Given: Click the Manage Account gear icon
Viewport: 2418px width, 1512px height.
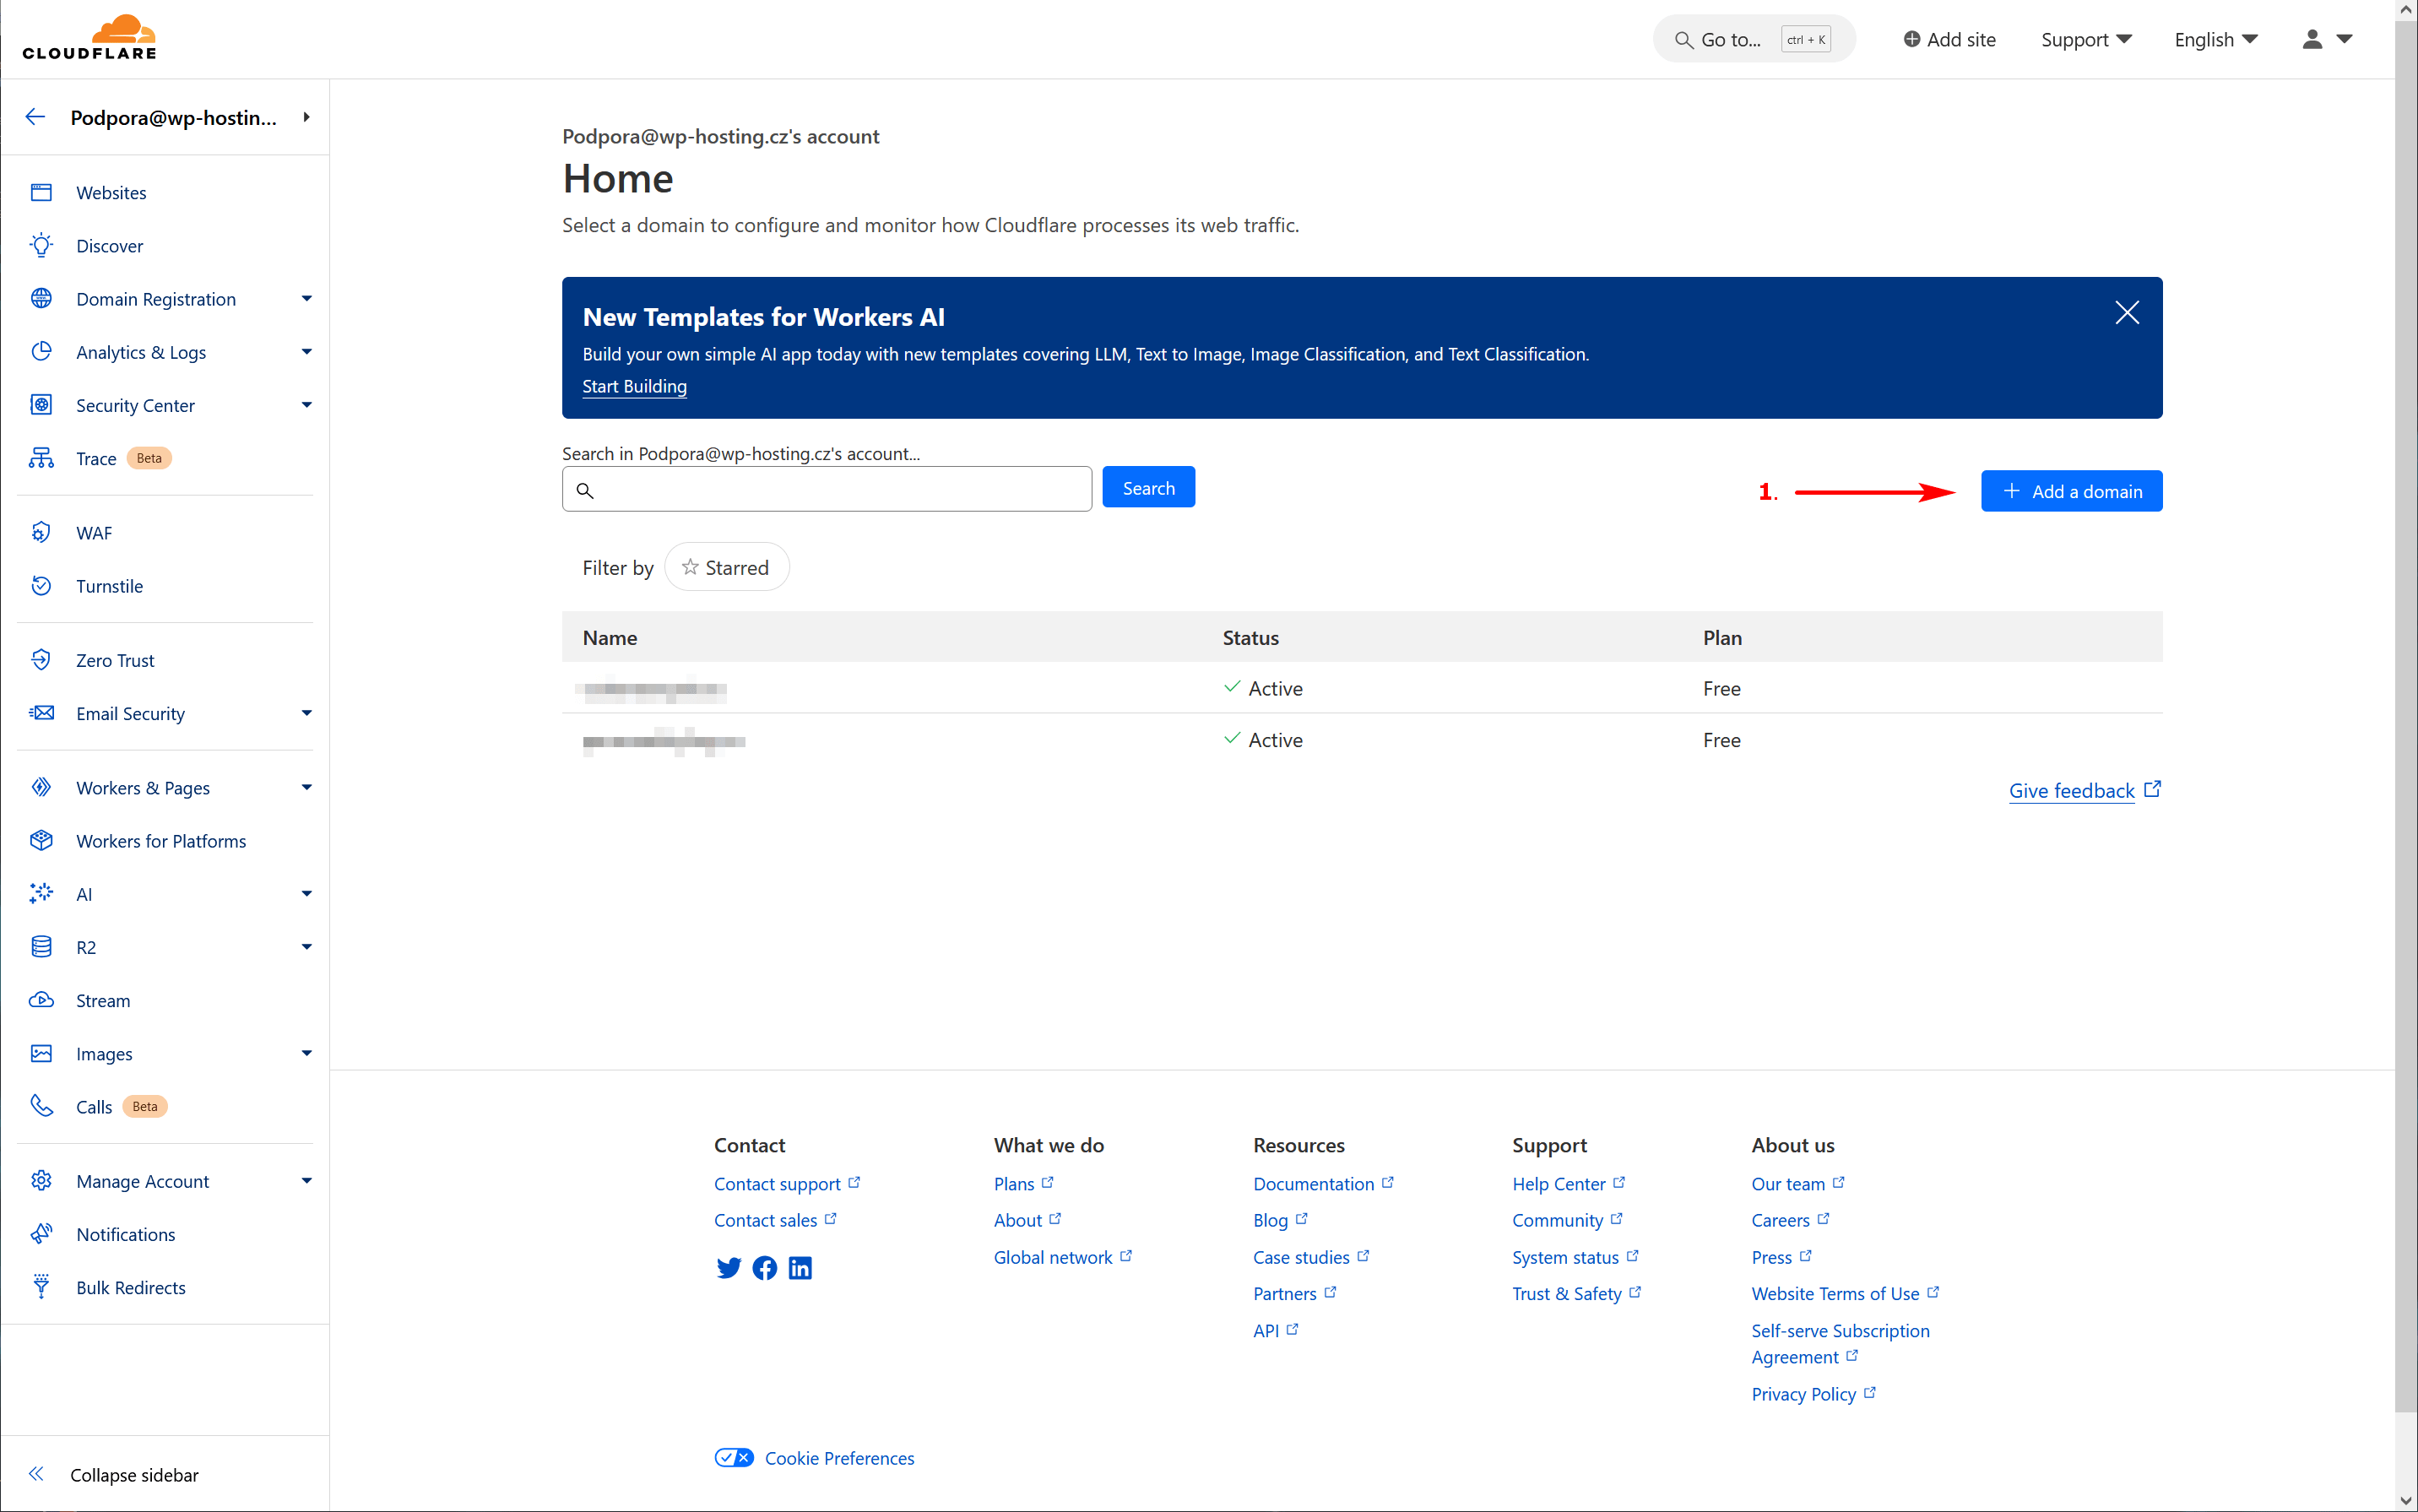Looking at the screenshot, I should (41, 1181).
